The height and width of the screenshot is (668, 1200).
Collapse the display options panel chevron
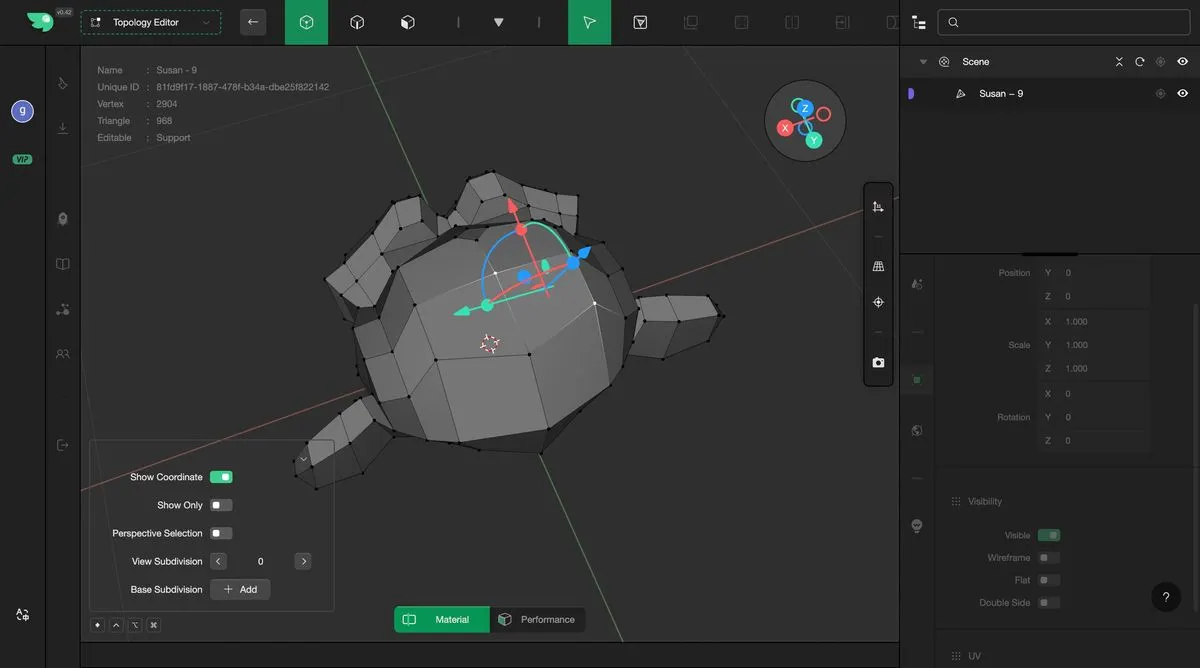[x=303, y=459]
